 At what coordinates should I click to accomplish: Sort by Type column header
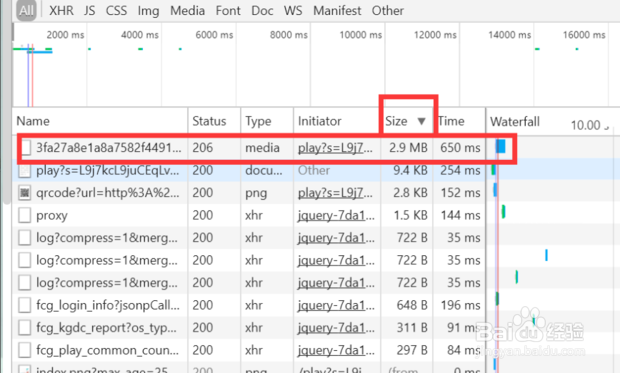pos(267,121)
